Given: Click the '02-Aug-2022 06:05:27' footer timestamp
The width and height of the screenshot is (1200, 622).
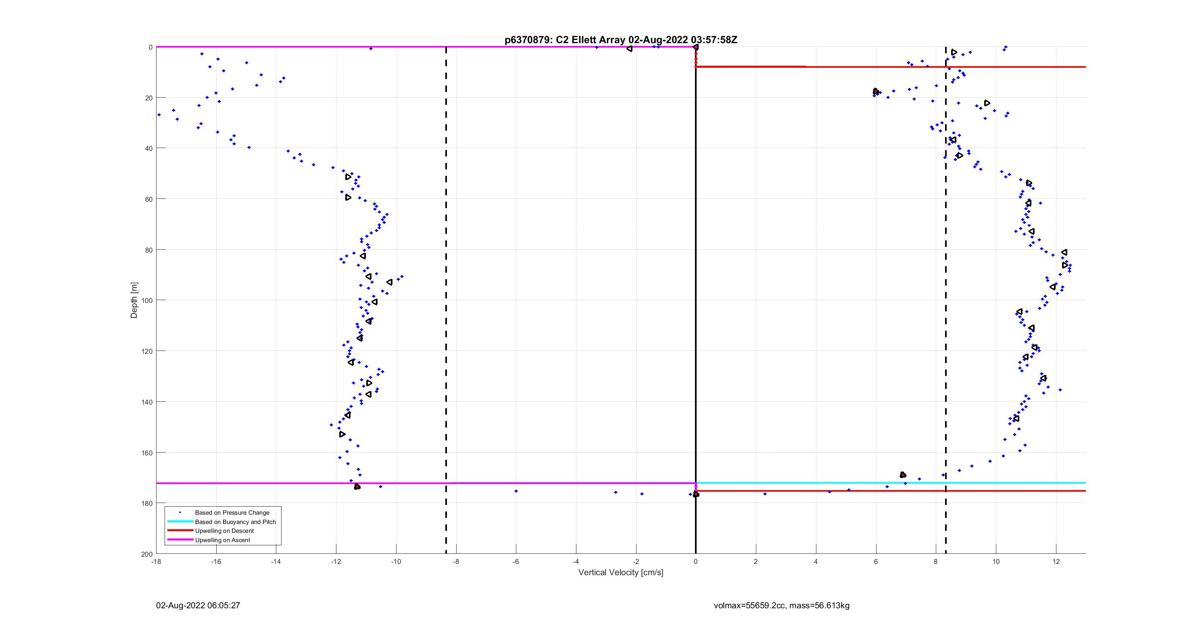Looking at the screenshot, I should 197,605.
